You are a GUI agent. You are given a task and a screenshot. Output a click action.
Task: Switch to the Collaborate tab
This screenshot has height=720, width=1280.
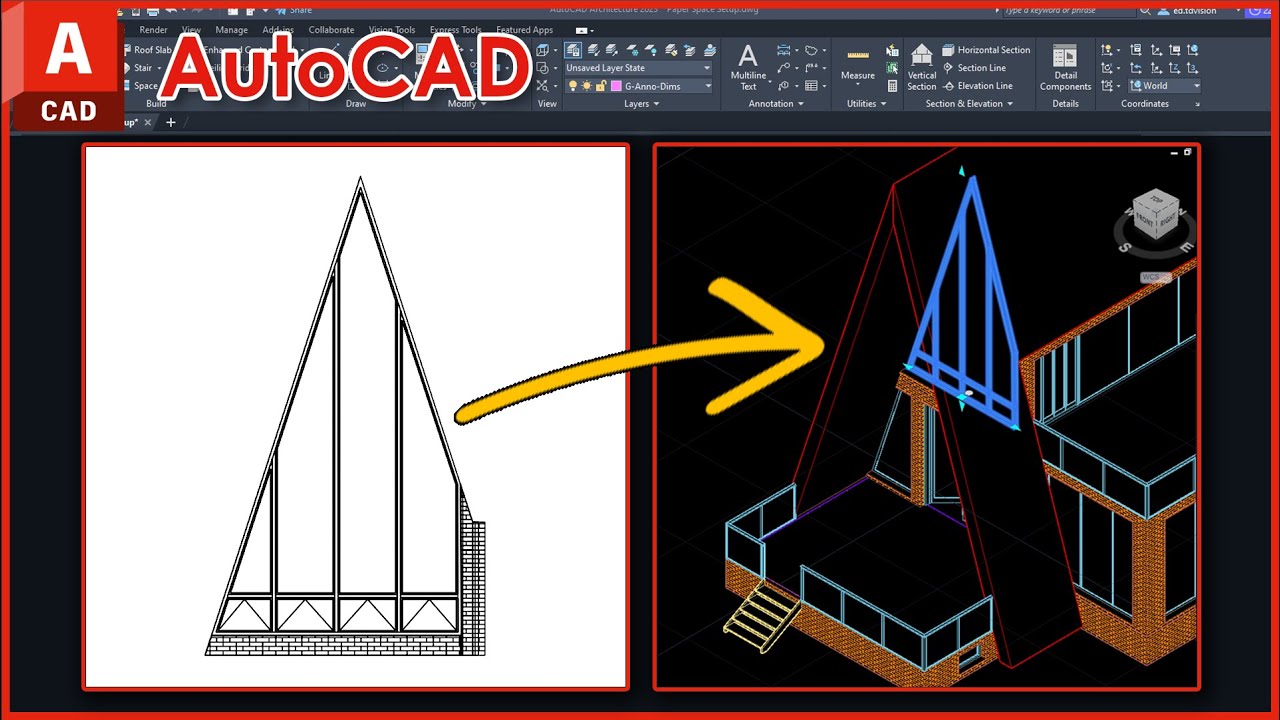(331, 30)
